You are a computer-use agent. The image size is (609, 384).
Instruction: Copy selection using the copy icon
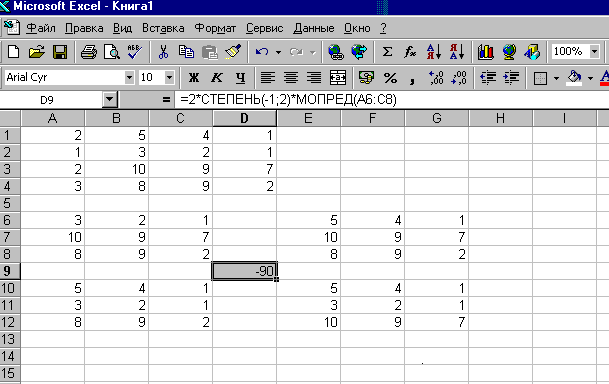click(x=186, y=52)
